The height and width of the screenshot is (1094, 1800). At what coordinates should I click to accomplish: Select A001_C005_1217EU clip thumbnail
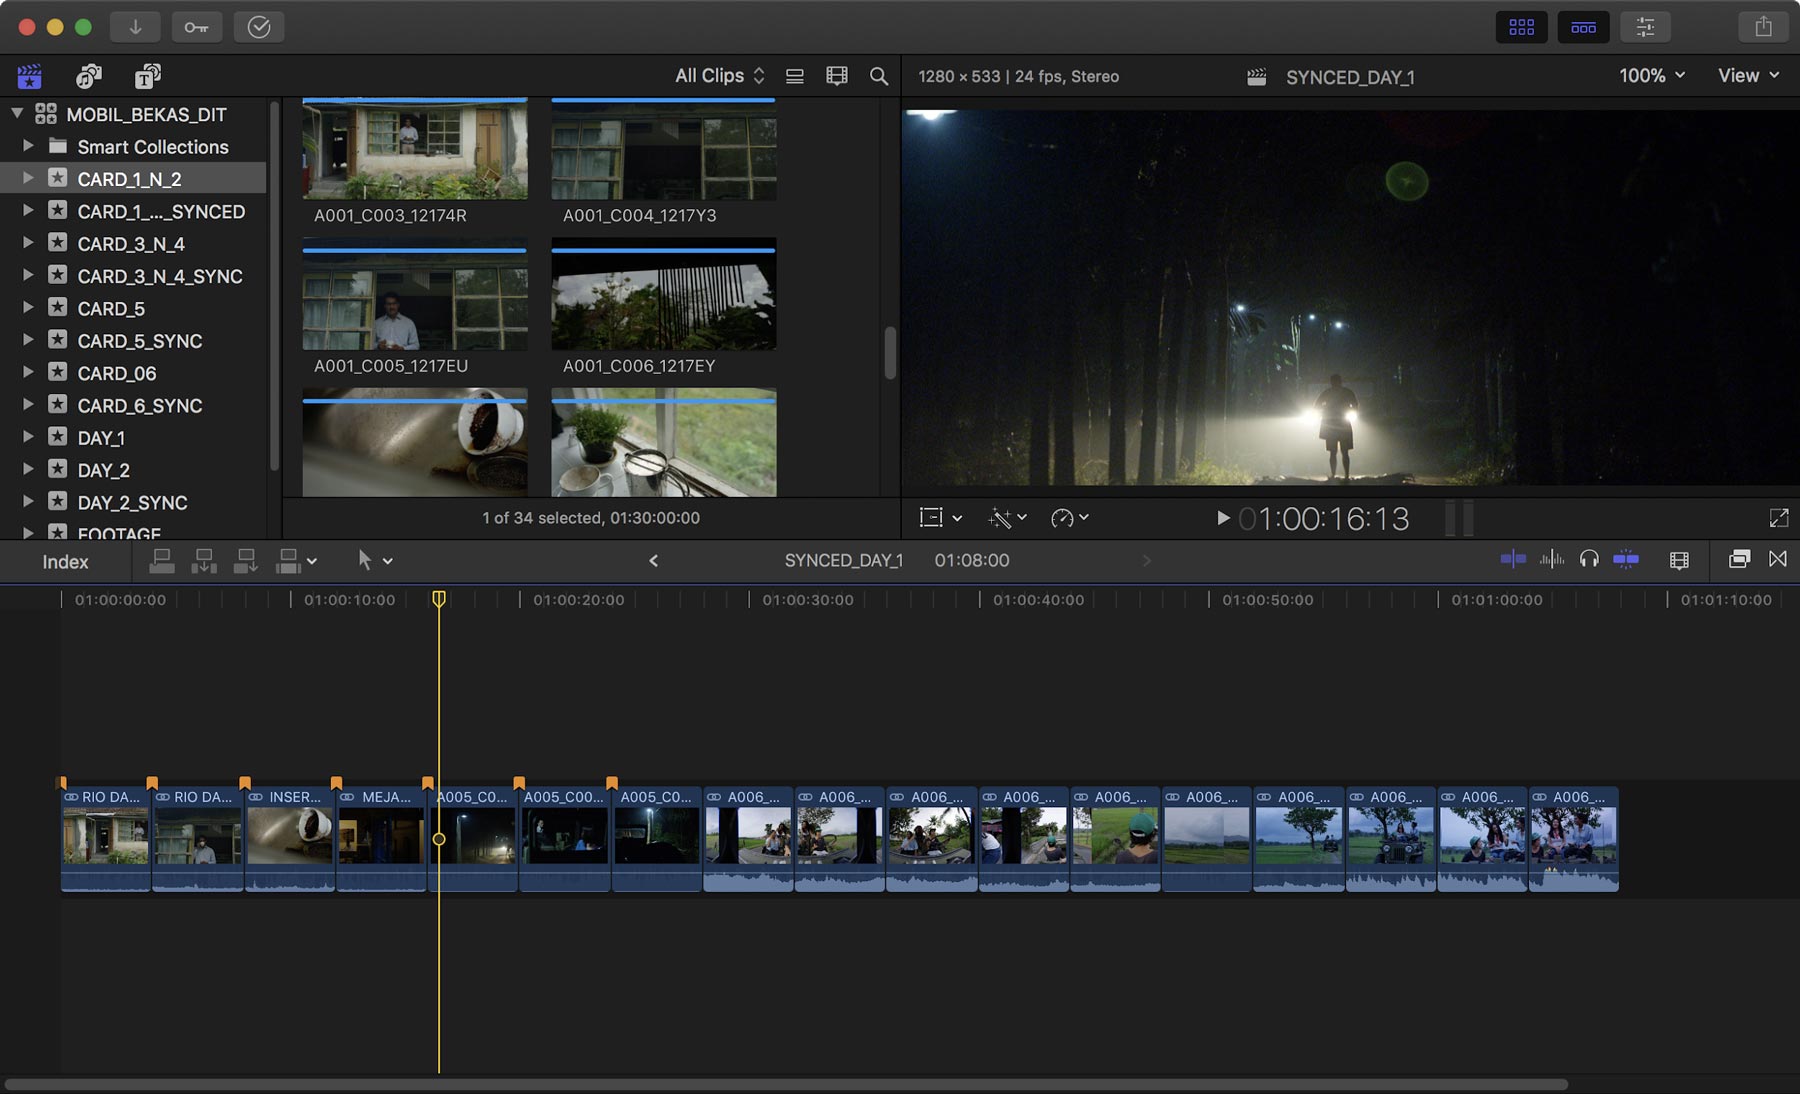click(415, 300)
